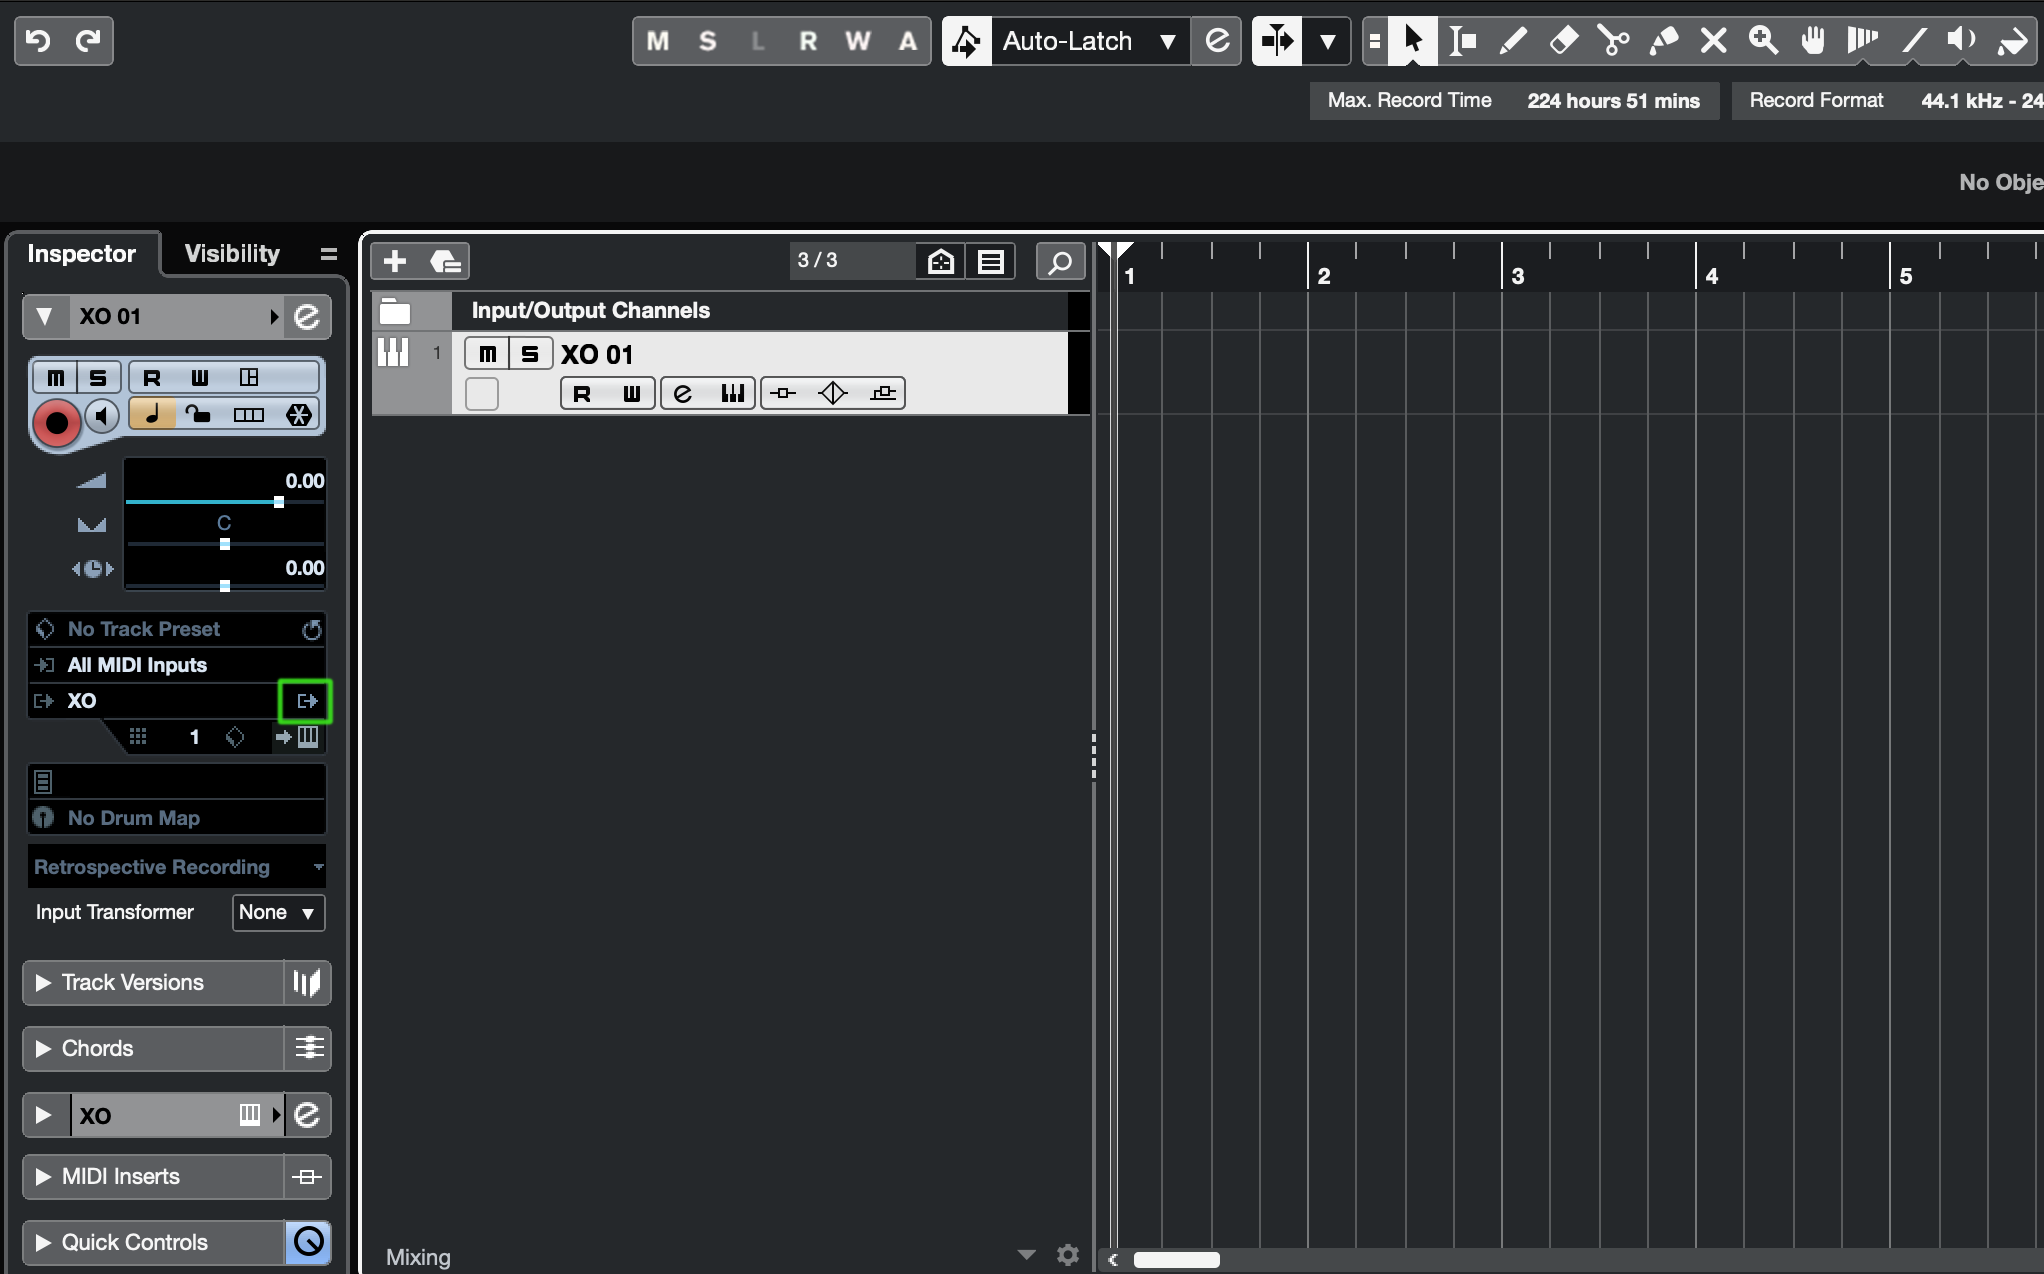The image size is (2044, 1274).
Task: Open the Retrospective Recording dropdown
Action: [x=177, y=867]
